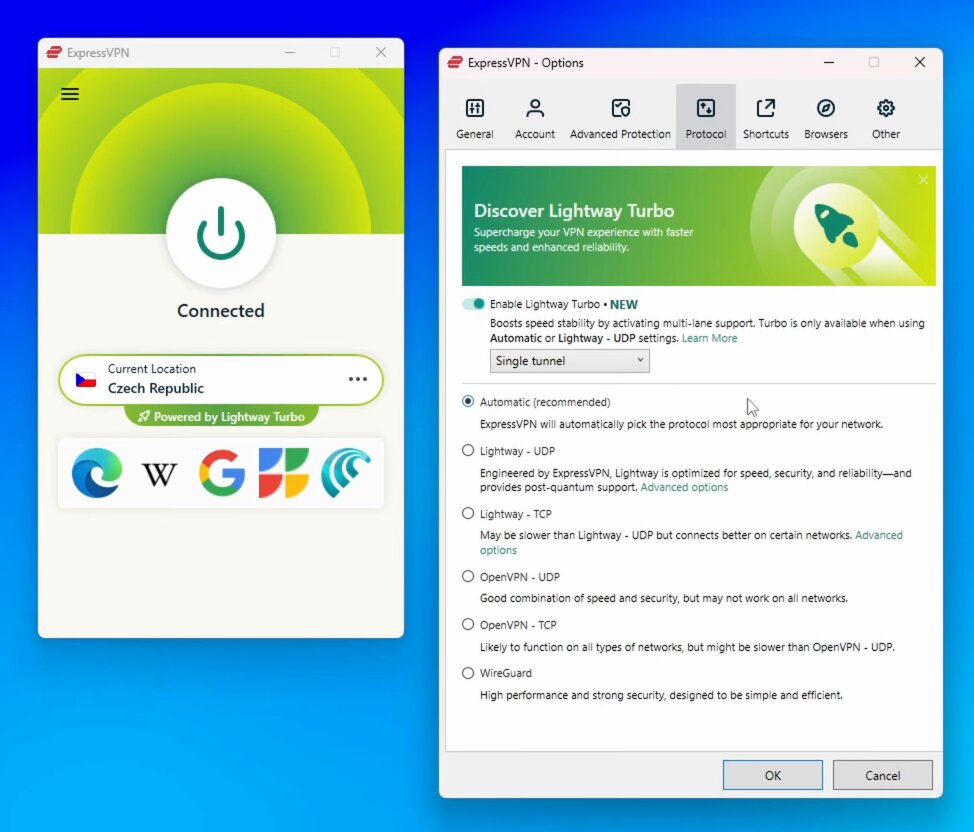Select the OpenVPN - TCP radio button
Screen dimensions: 974x832
468,624
